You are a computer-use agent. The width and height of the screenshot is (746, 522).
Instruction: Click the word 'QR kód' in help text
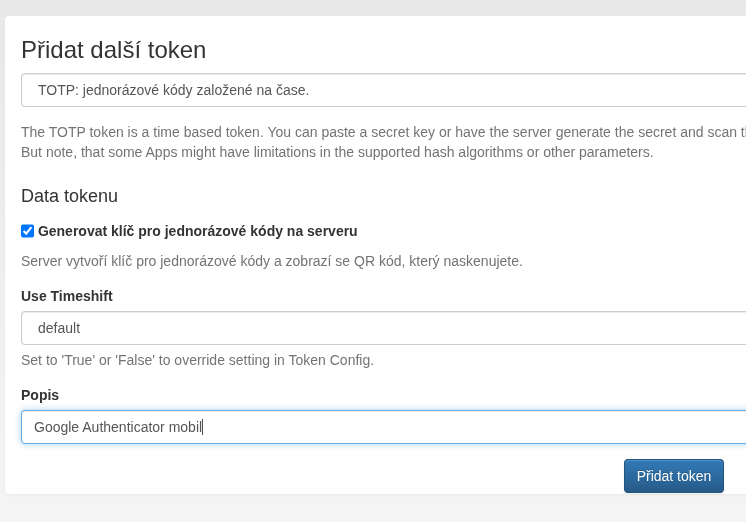click(377, 261)
